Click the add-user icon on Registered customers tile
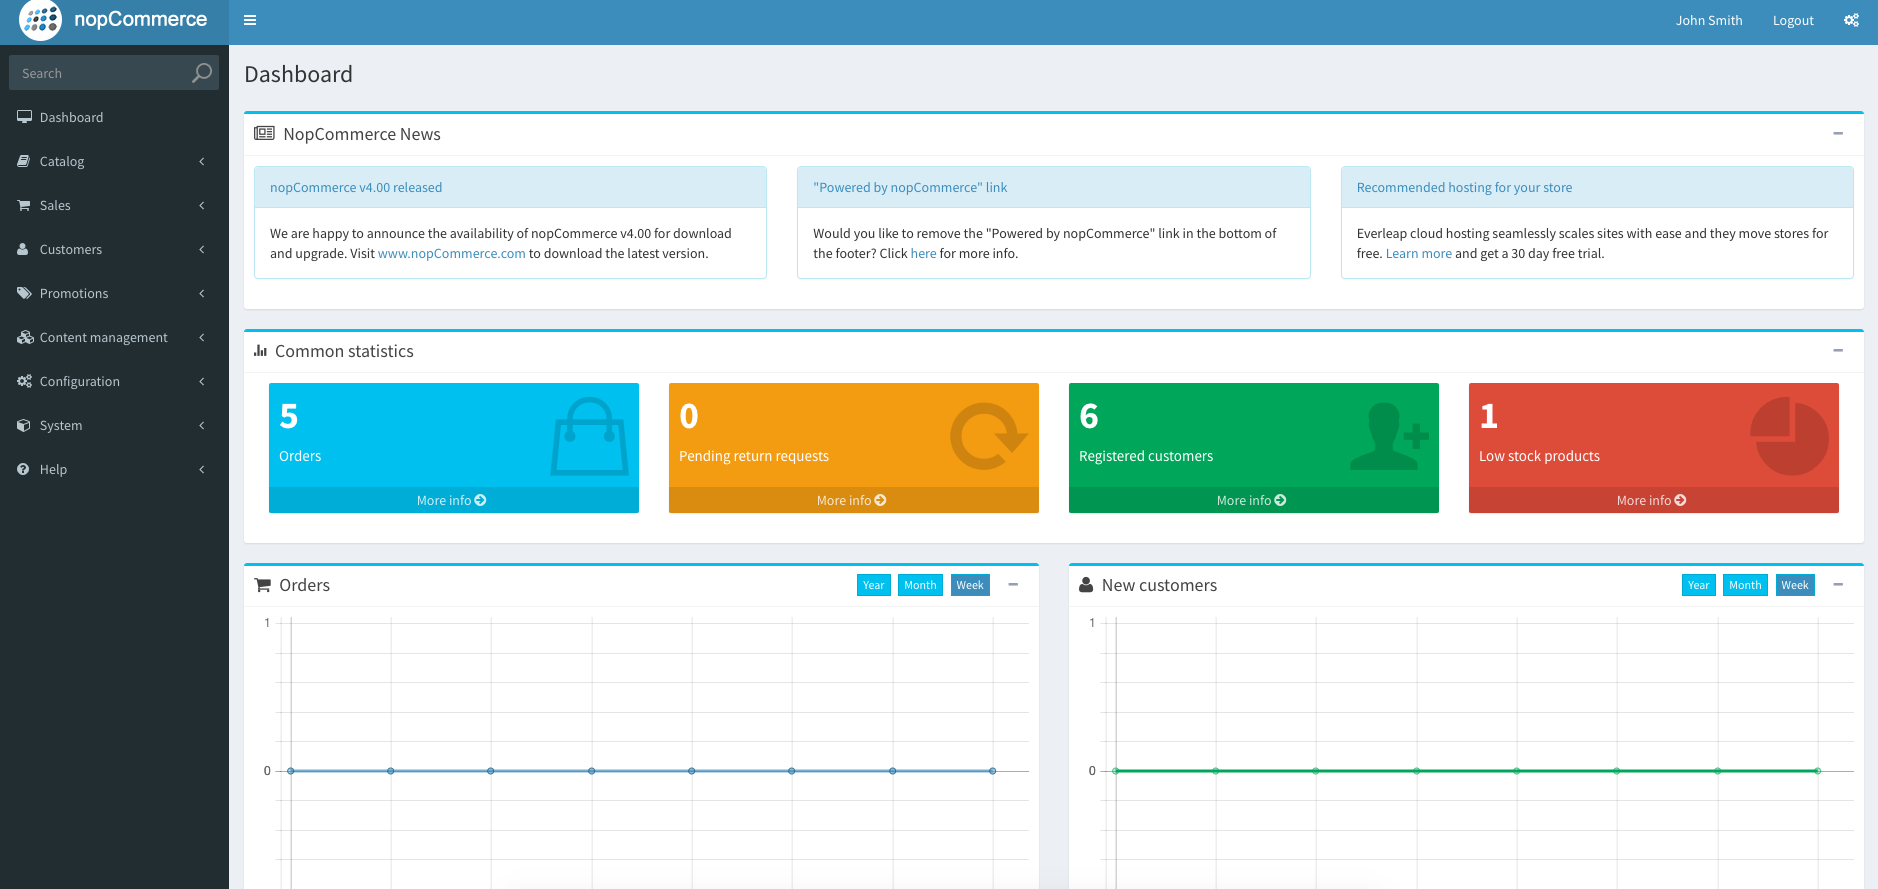Viewport: 1878px width, 889px height. [1389, 437]
